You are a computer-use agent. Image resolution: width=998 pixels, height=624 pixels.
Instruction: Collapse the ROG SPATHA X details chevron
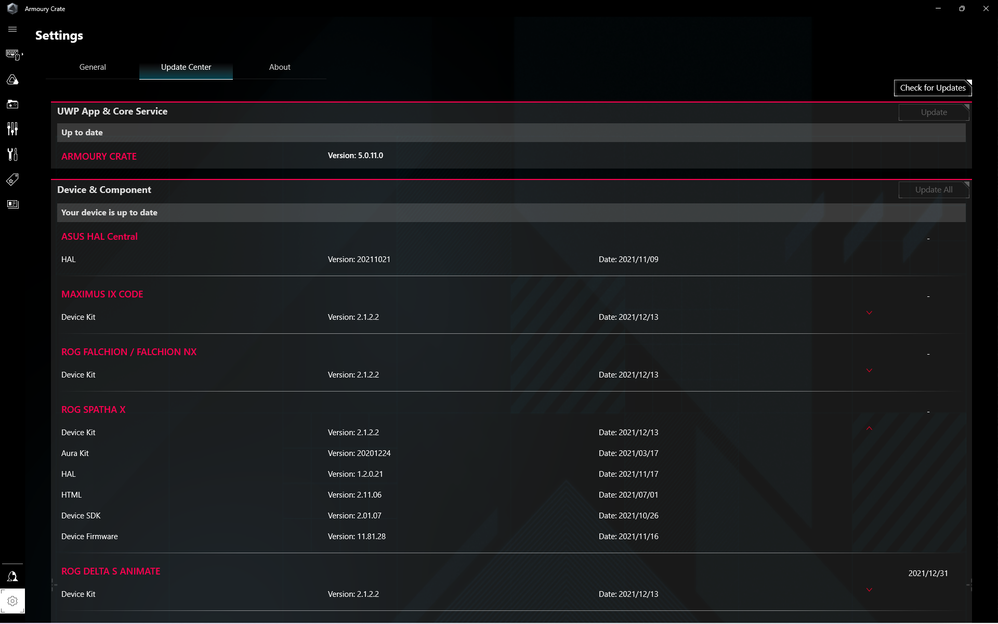pos(869,428)
